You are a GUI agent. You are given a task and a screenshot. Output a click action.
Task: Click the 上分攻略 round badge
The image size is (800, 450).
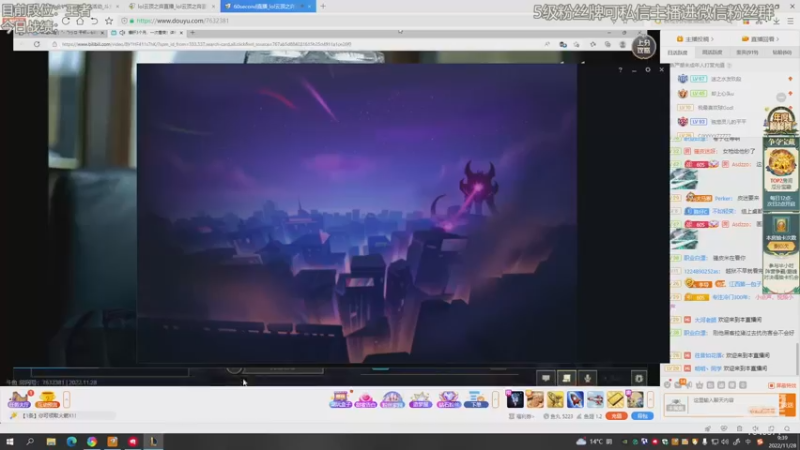pyautogui.click(x=643, y=47)
